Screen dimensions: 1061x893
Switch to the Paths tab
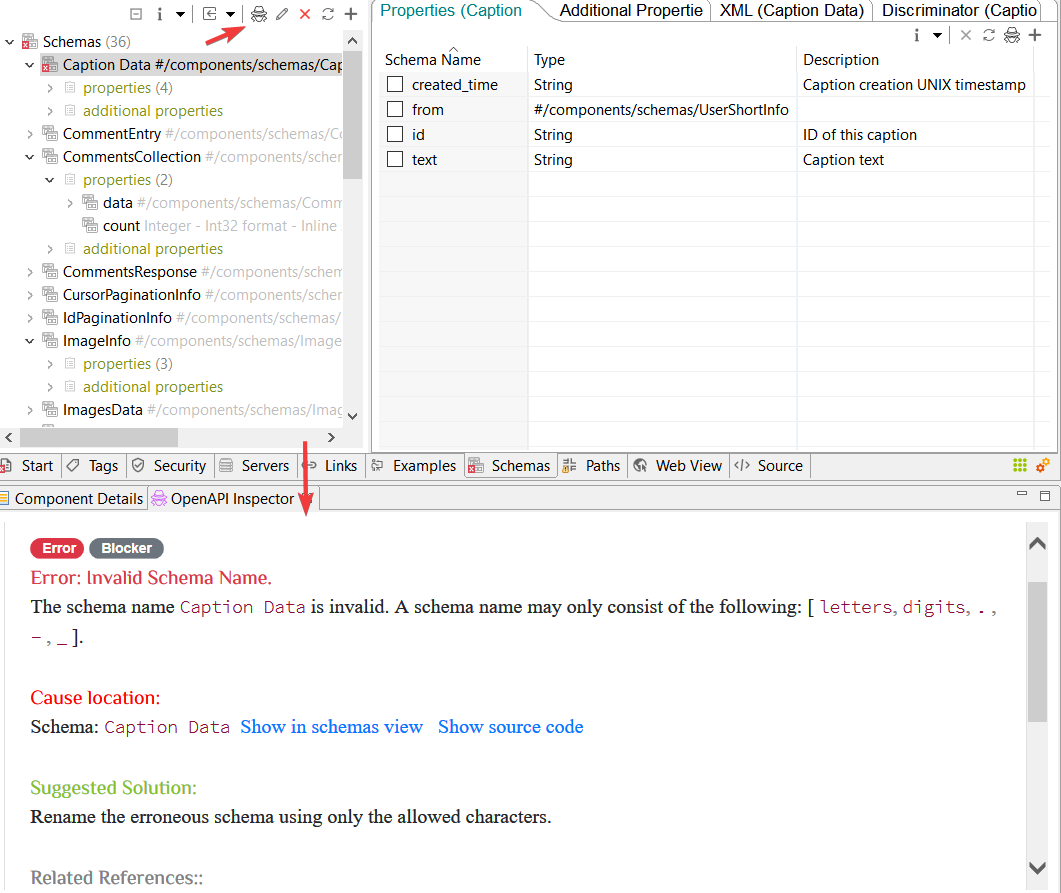coord(592,466)
